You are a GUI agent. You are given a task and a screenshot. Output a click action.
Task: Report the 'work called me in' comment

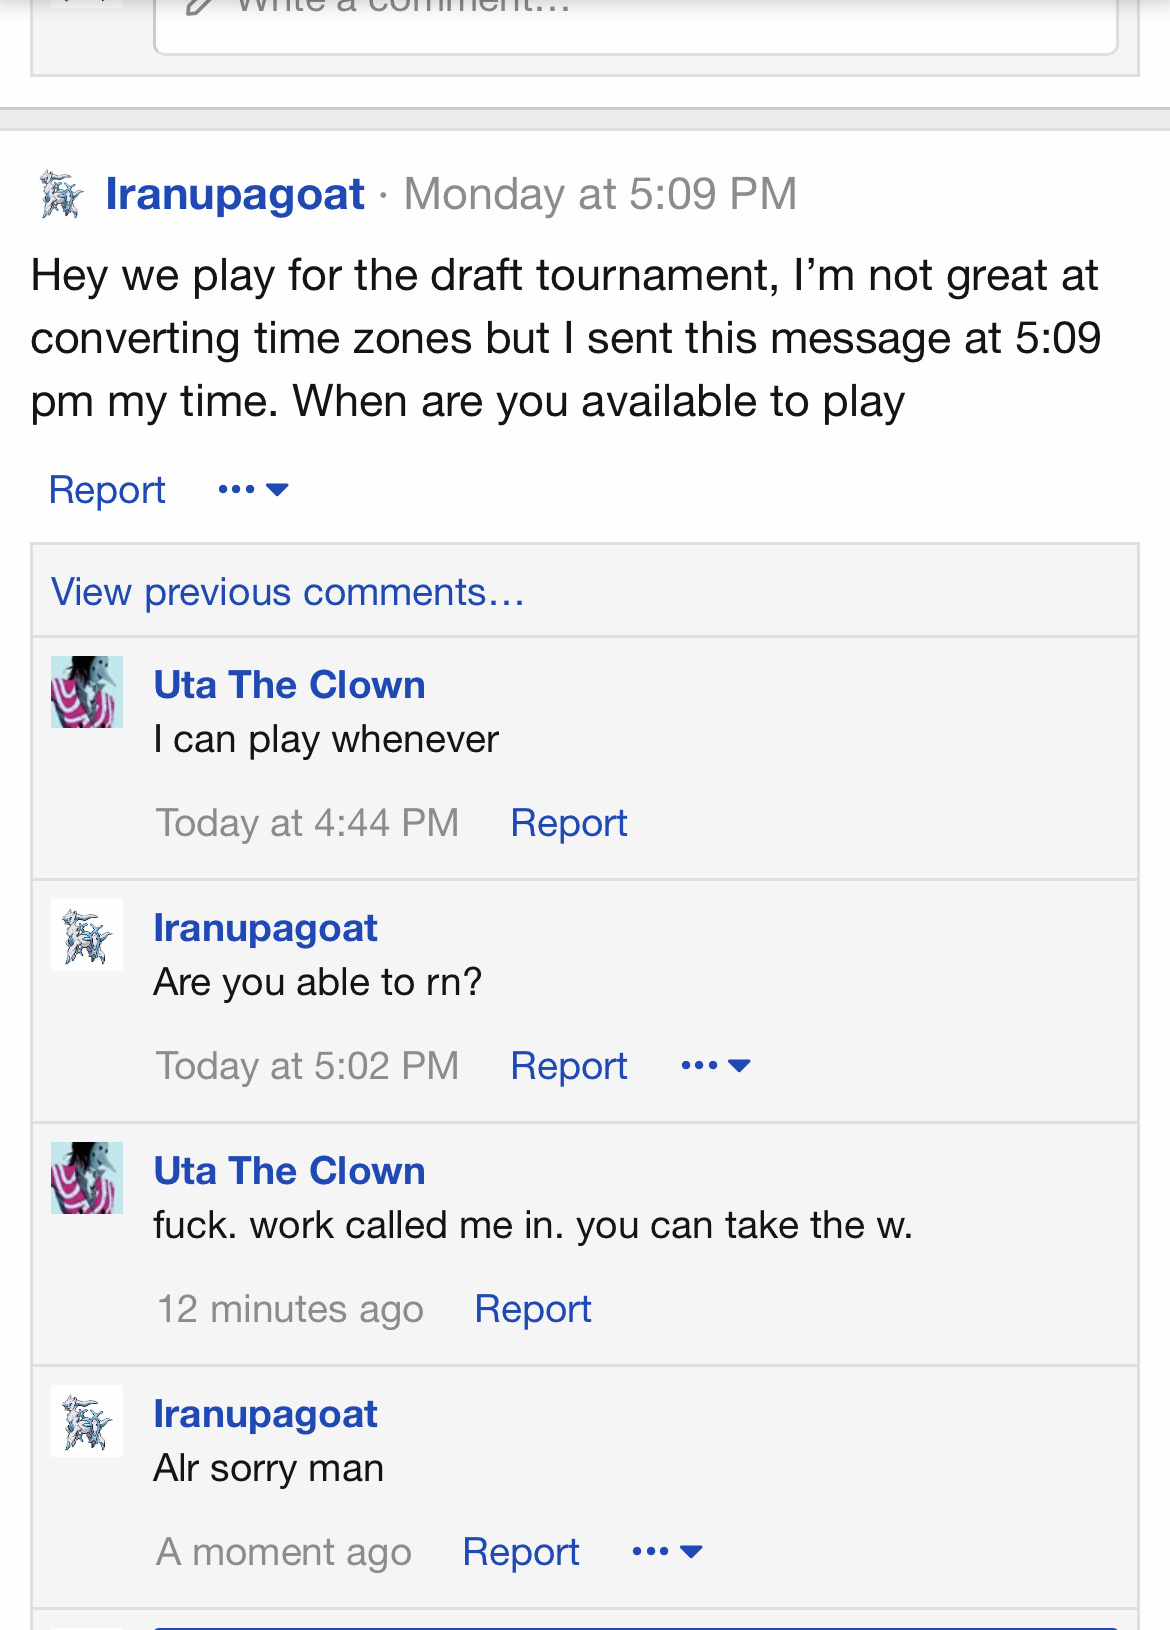click(x=533, y=1309)
